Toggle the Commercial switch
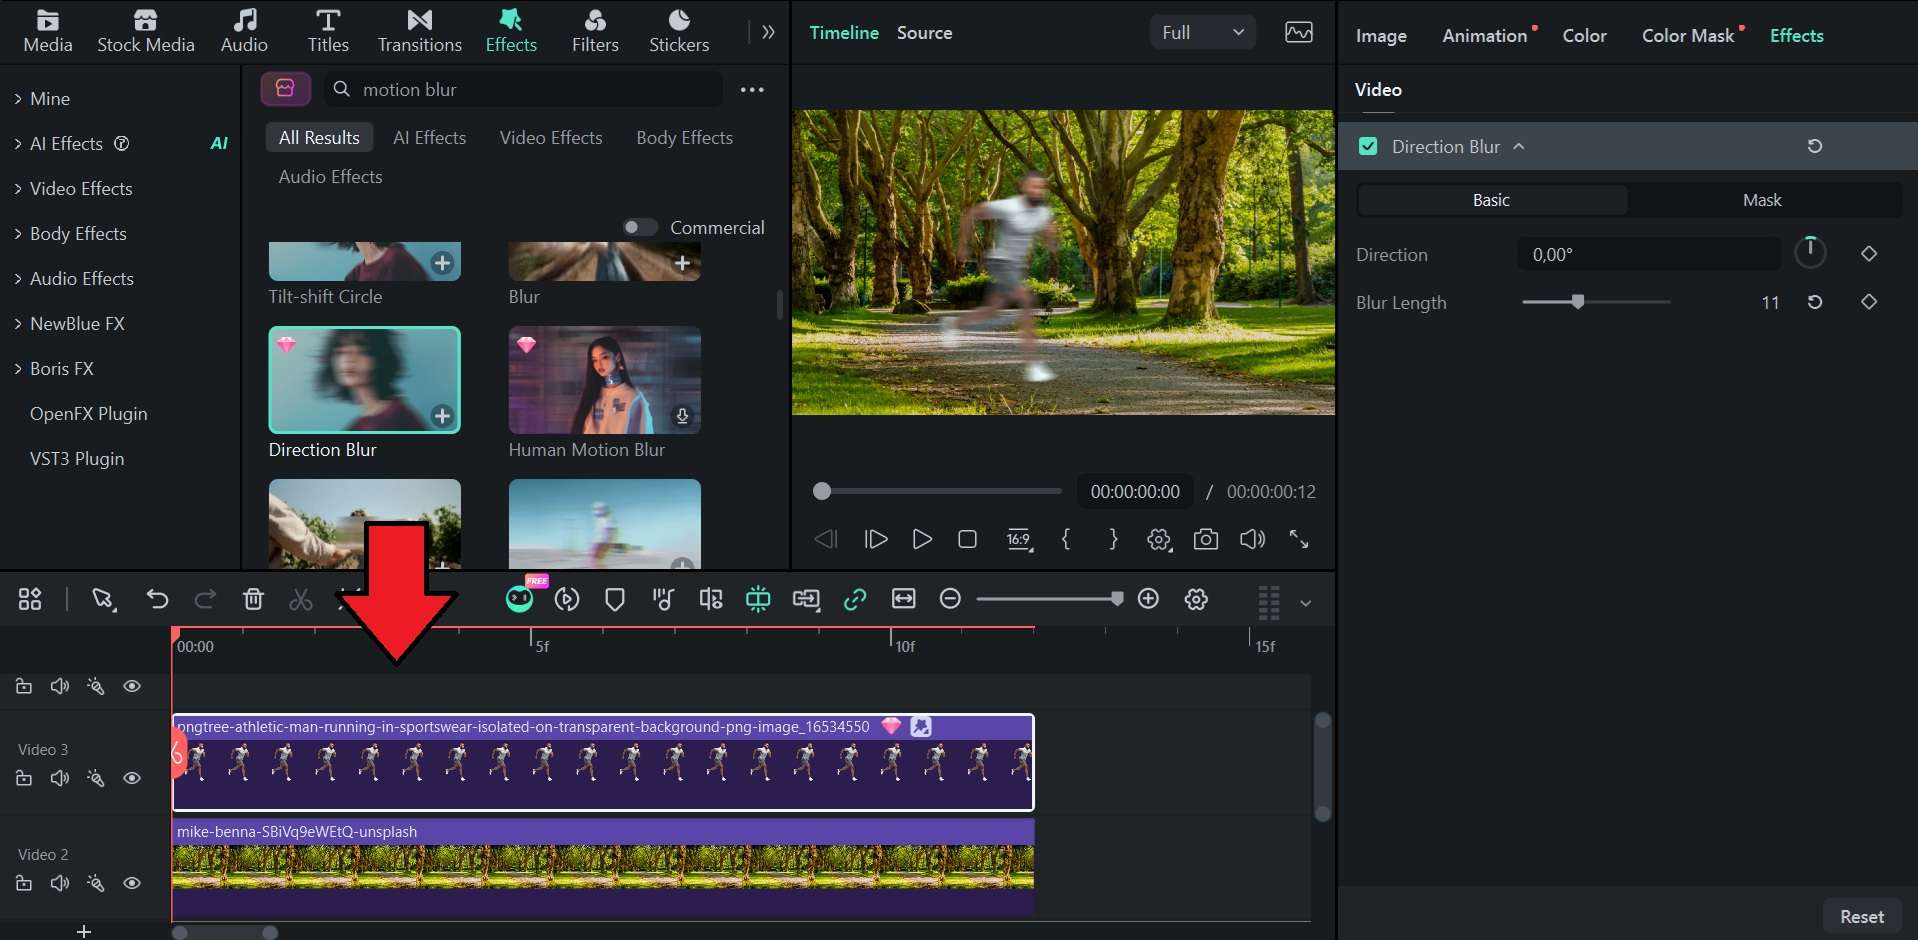Image resolution: width=1918 pixels, height=940 pixels. (640, 227)
